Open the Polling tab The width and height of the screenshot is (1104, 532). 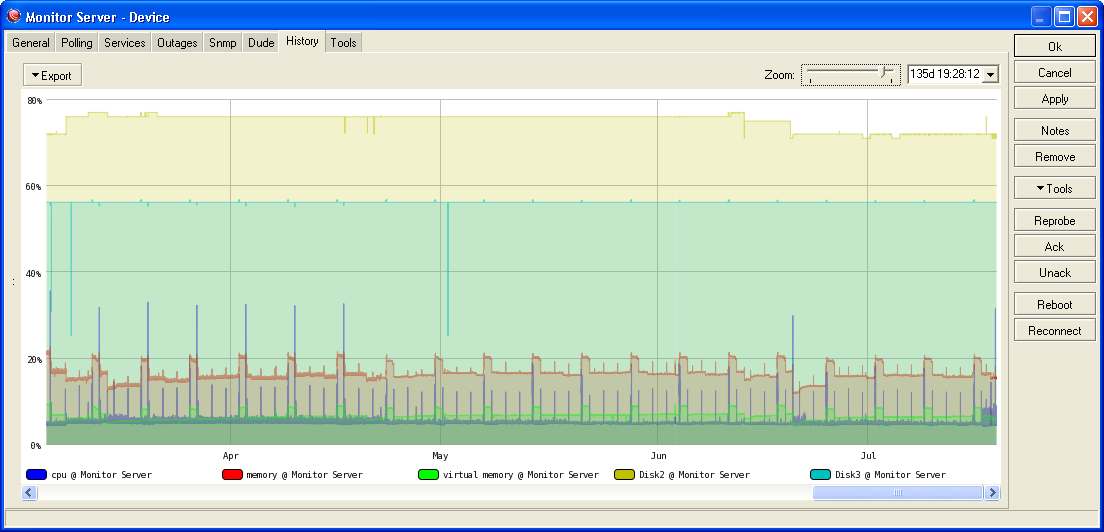(77, 43)
